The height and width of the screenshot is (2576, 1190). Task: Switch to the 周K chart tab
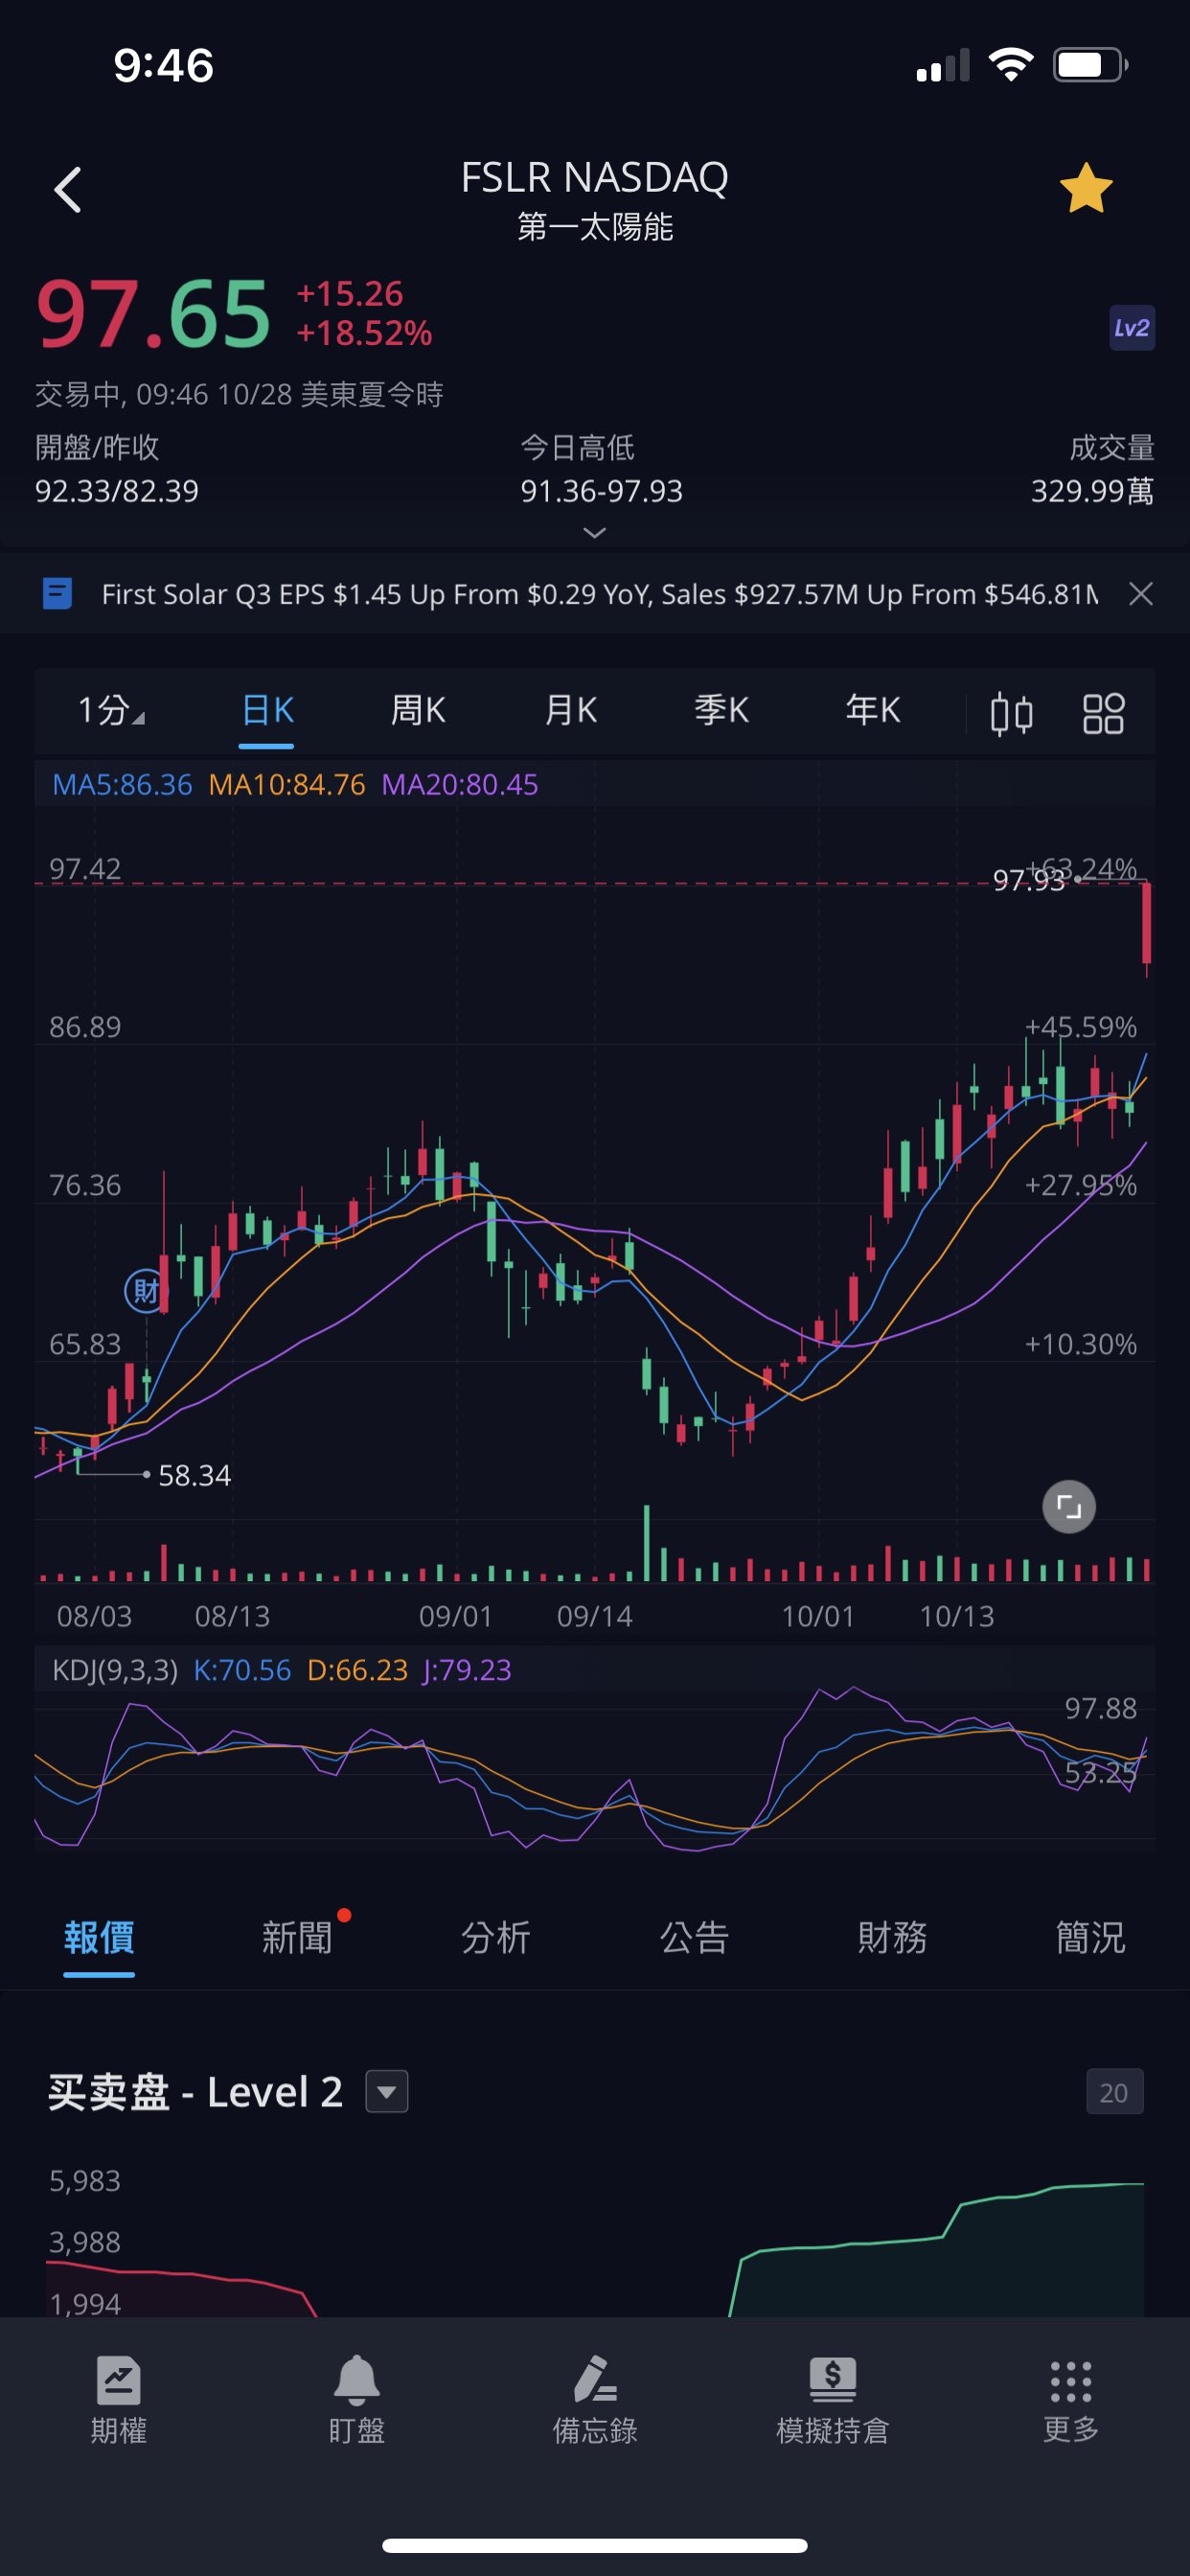(x=417, y=711)
